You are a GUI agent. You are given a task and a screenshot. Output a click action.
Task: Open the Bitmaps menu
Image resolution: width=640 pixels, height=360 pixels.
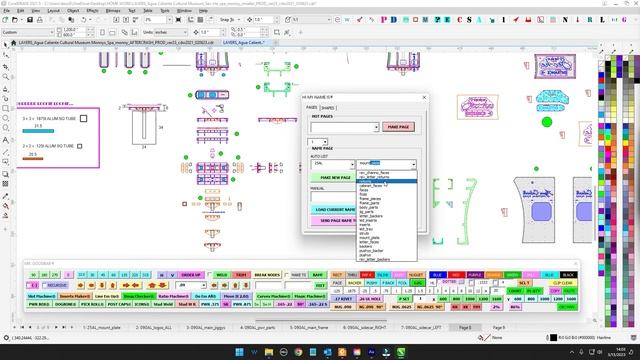tap(113, 11)
